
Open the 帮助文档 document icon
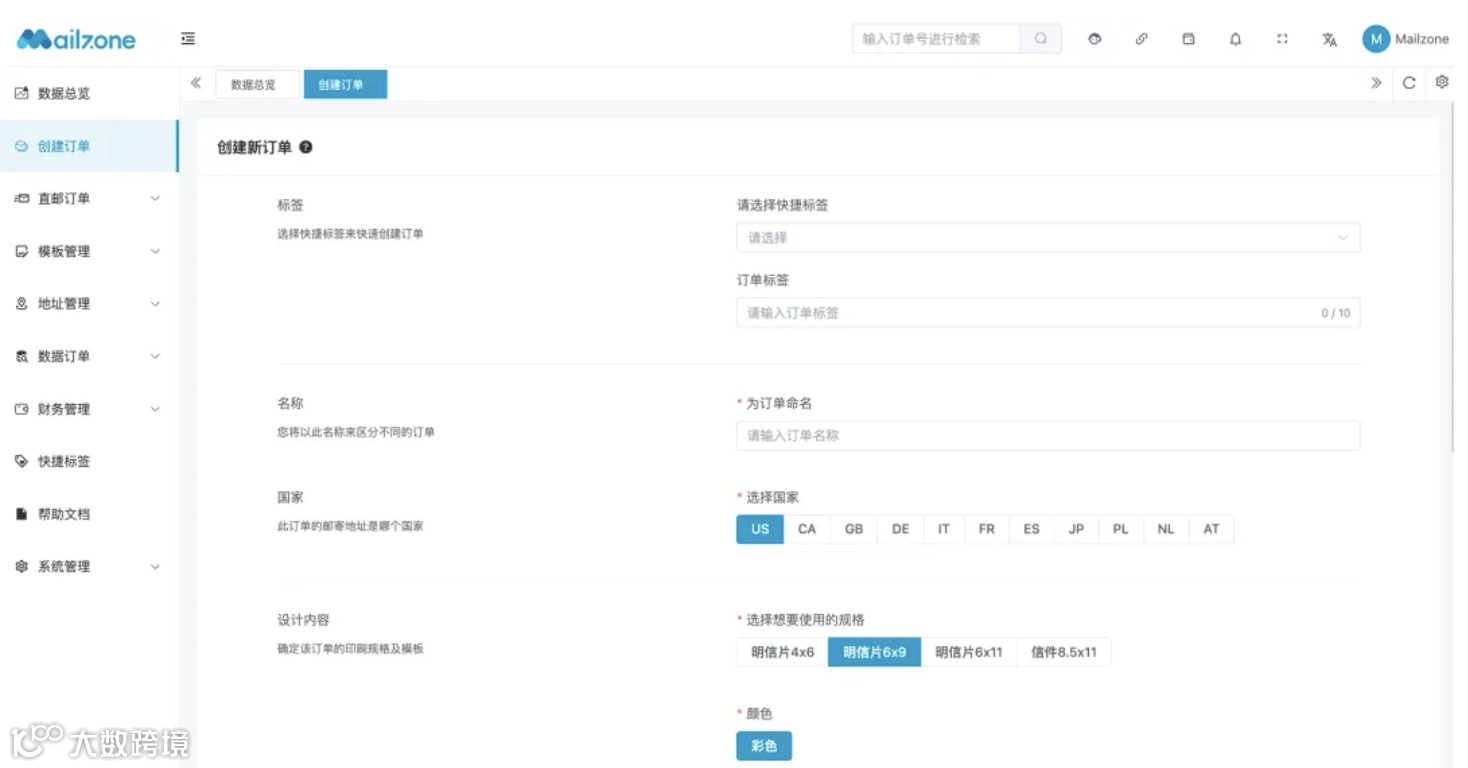pos(22,514)
